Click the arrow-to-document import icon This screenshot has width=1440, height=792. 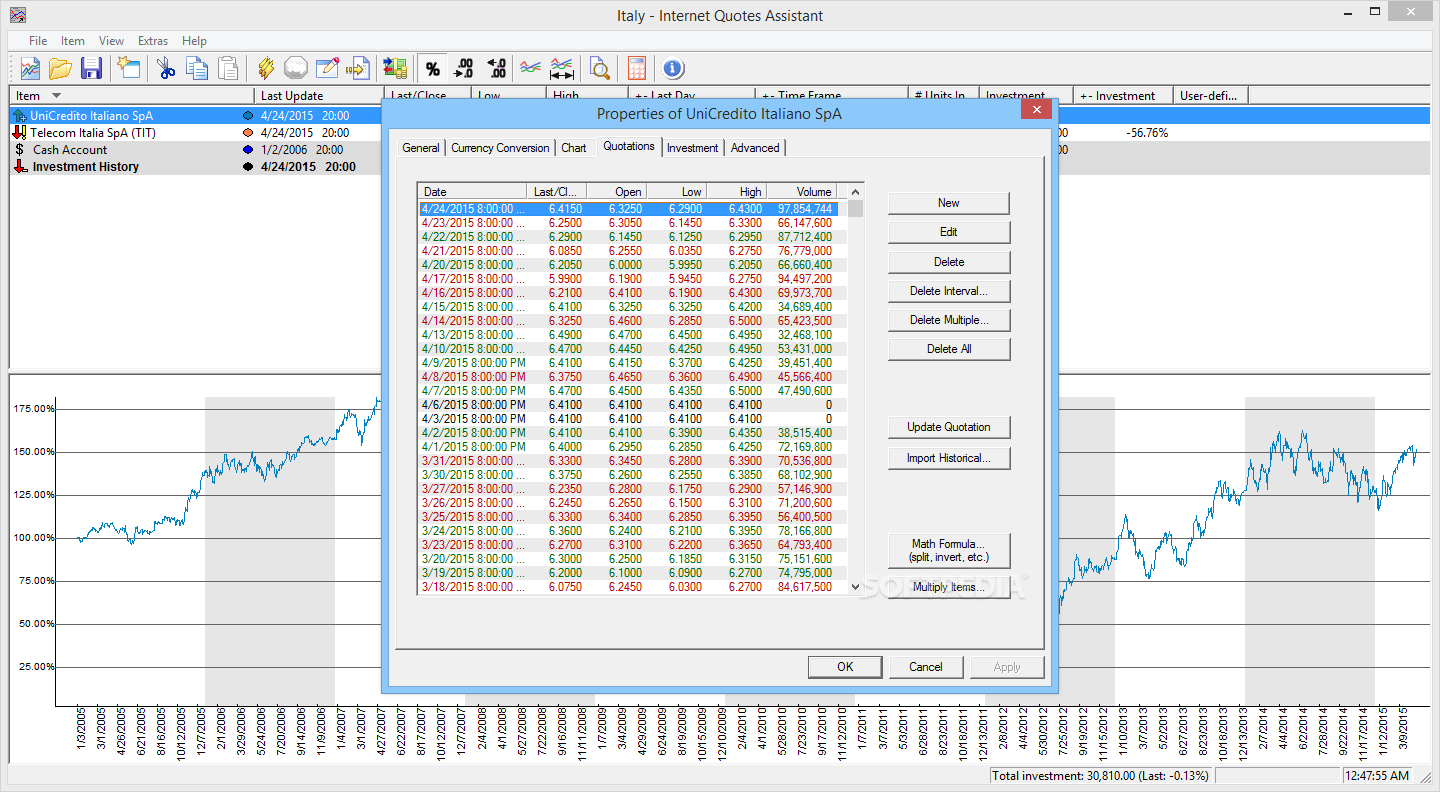pos(358,68)
